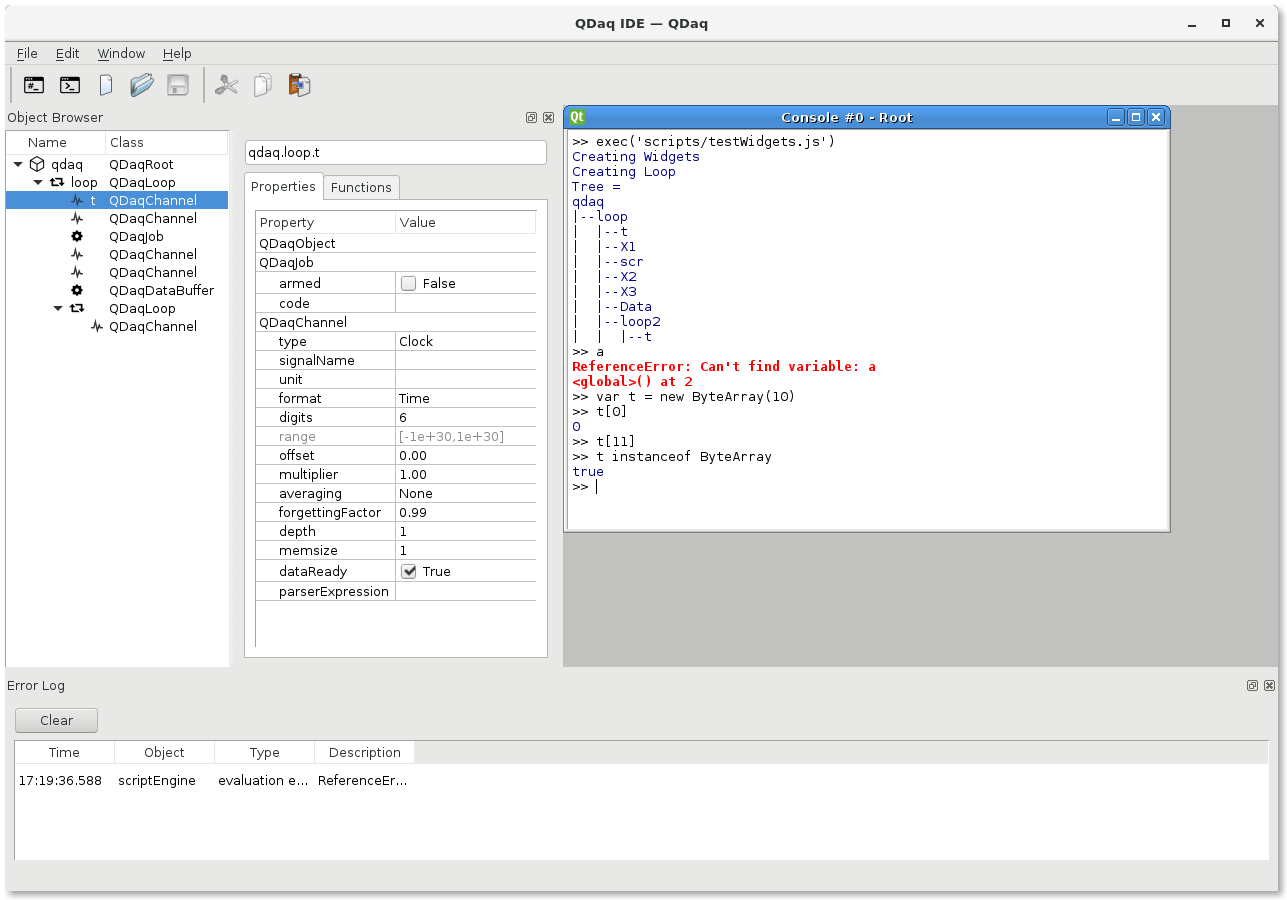Minimize the Console #0 - Root subwindow
This screenshot has width=1287, height=900.
[1116, 117]
